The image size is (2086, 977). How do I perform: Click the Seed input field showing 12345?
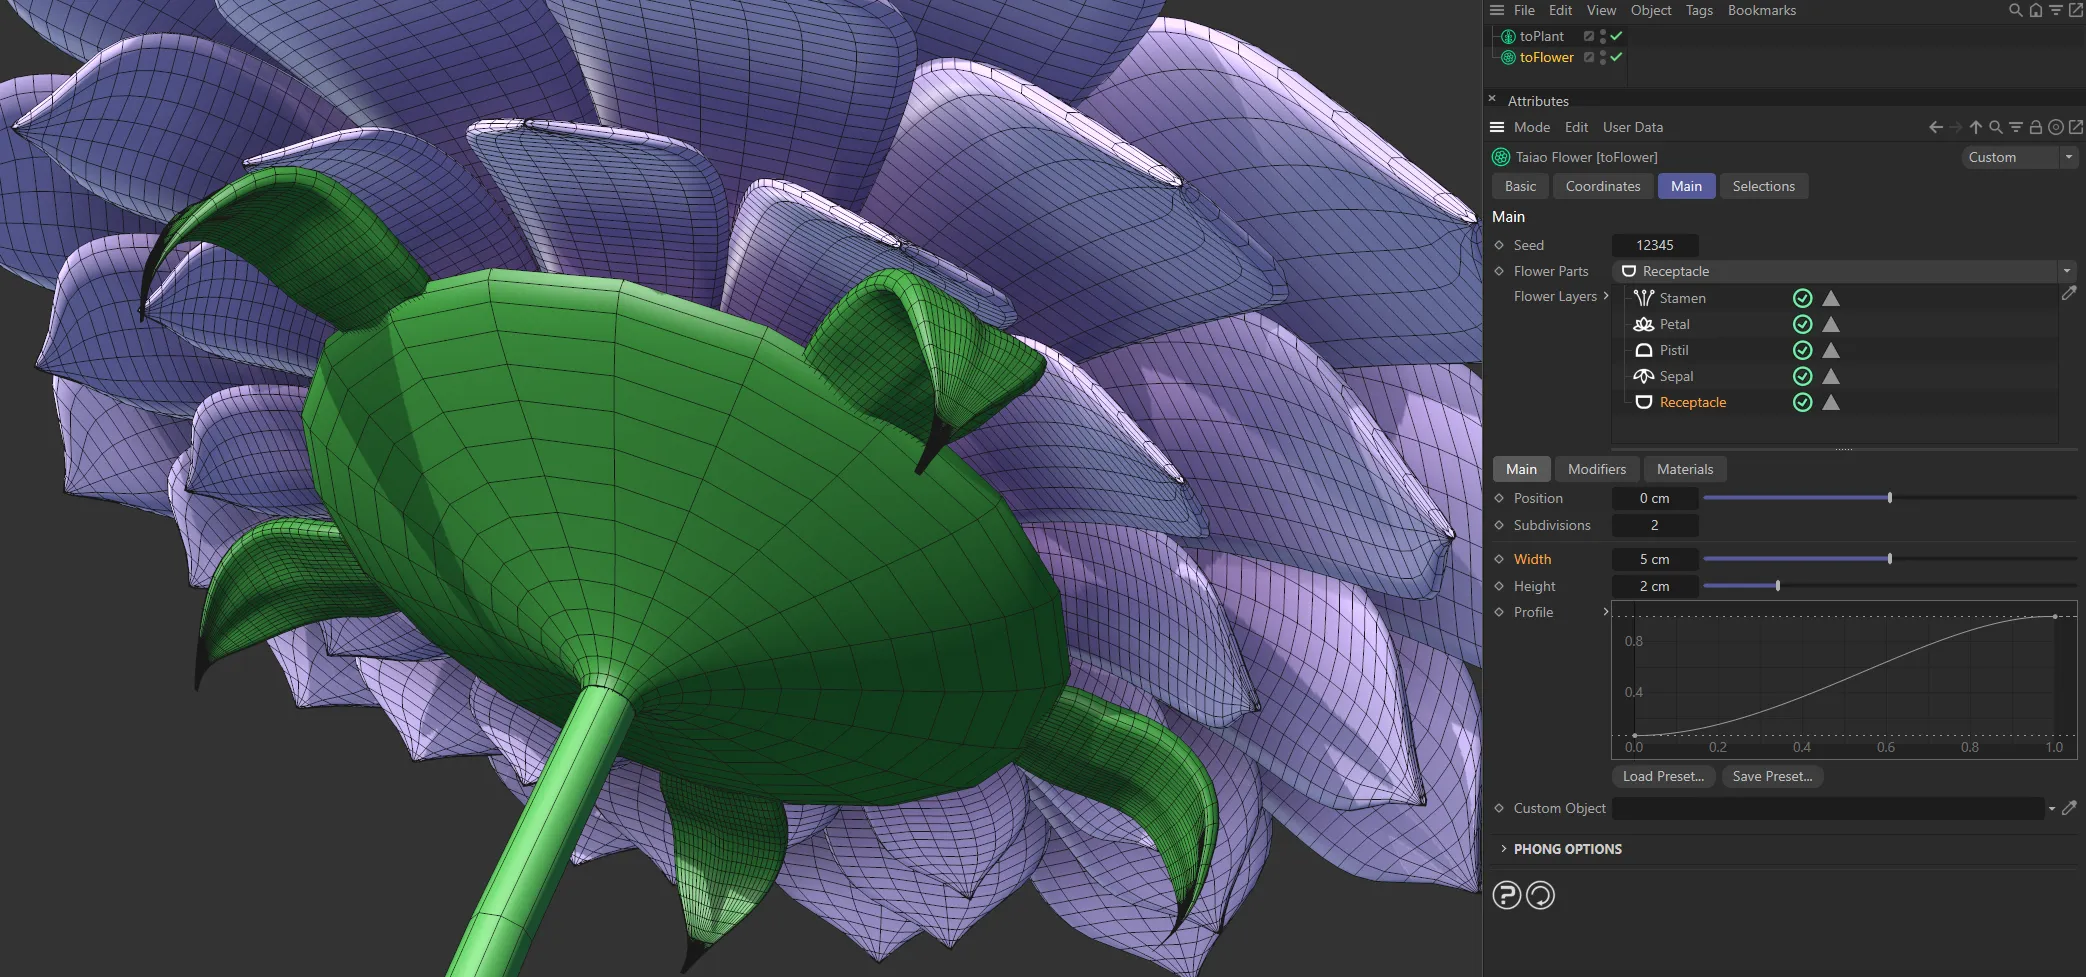pyautogui.click(x=1655, y=245)
